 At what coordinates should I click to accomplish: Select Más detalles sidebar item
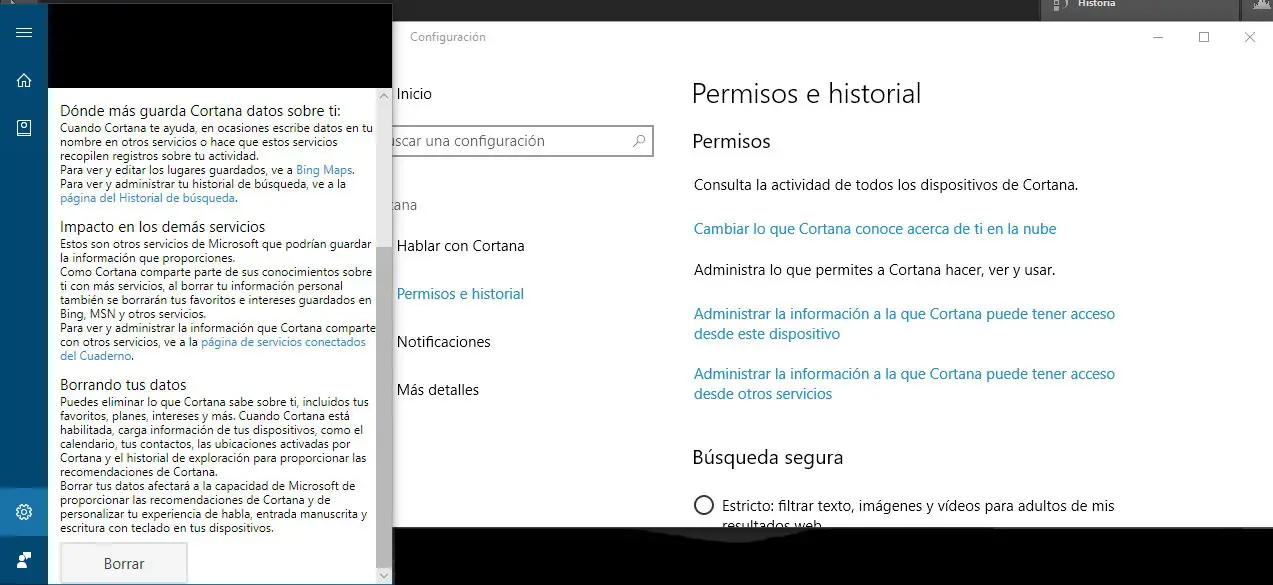click(x=437, y=390)
